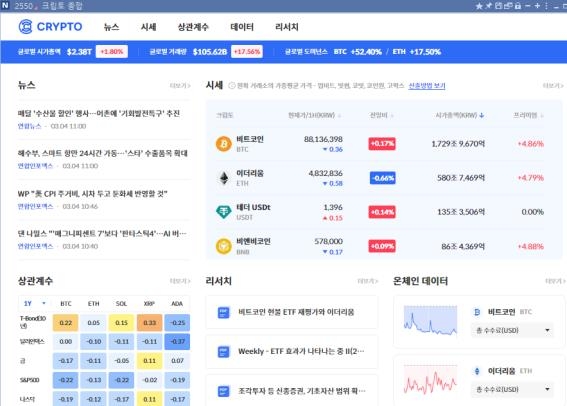Click the duplicate window icon in title bar

(508, 6)
